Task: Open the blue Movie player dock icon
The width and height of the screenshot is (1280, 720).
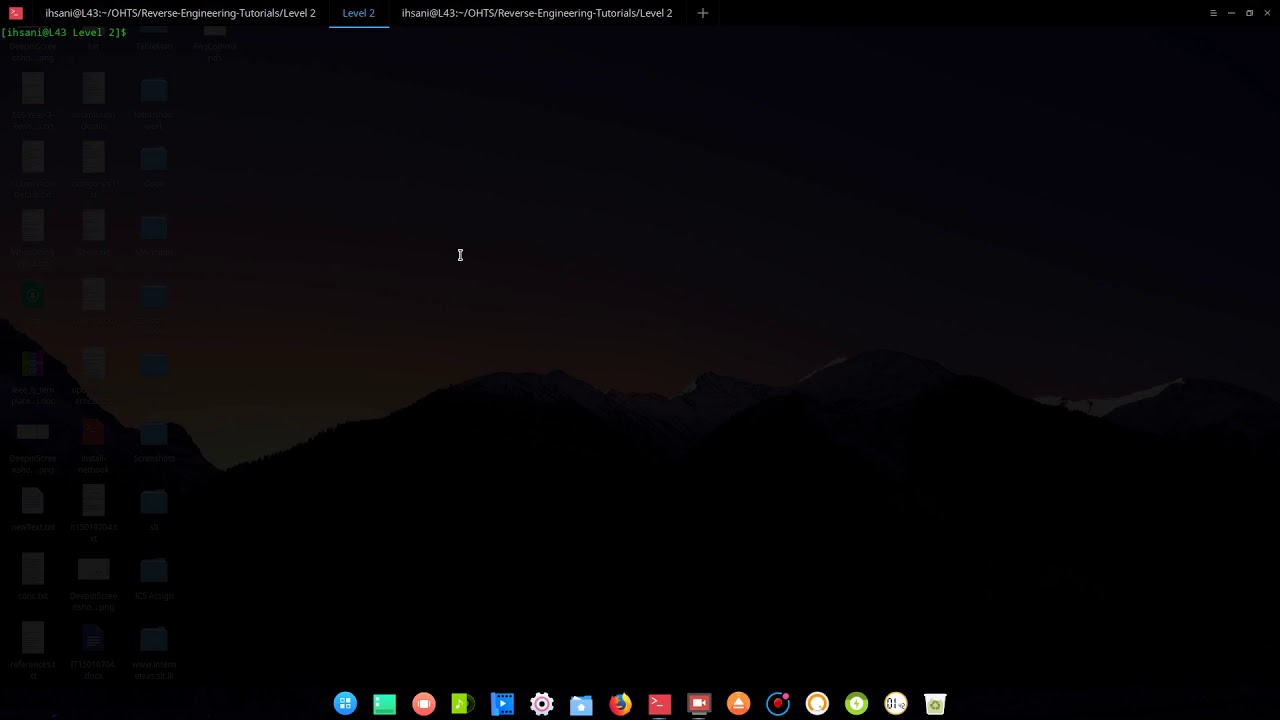Action: click(502, 704)
